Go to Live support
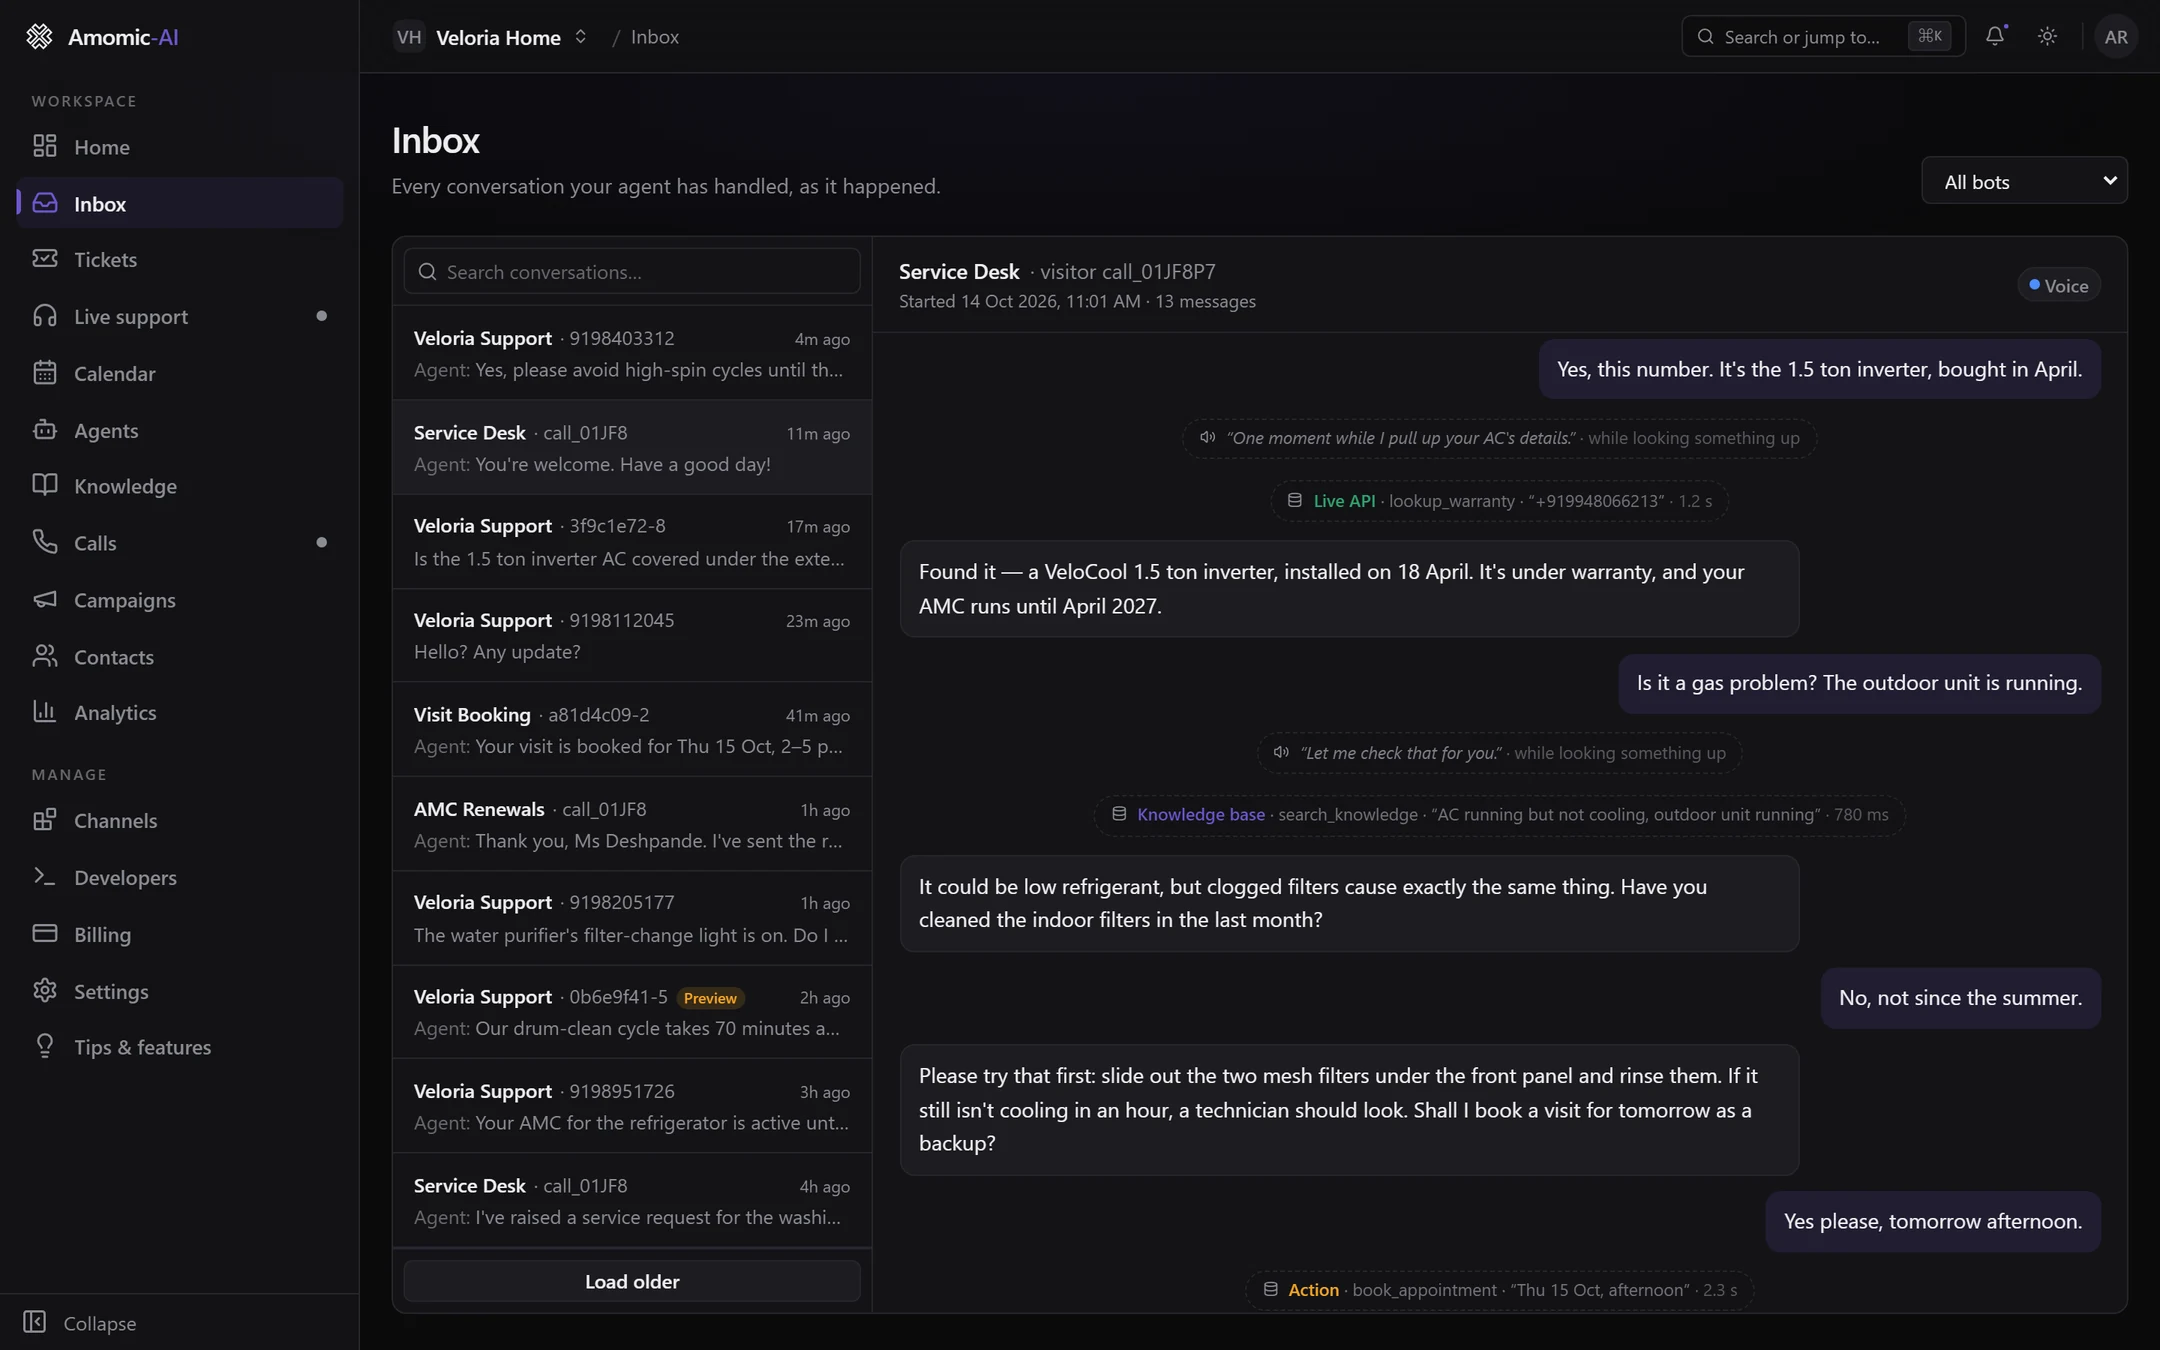This screenshot has height=1350, width=2160. 180,317
